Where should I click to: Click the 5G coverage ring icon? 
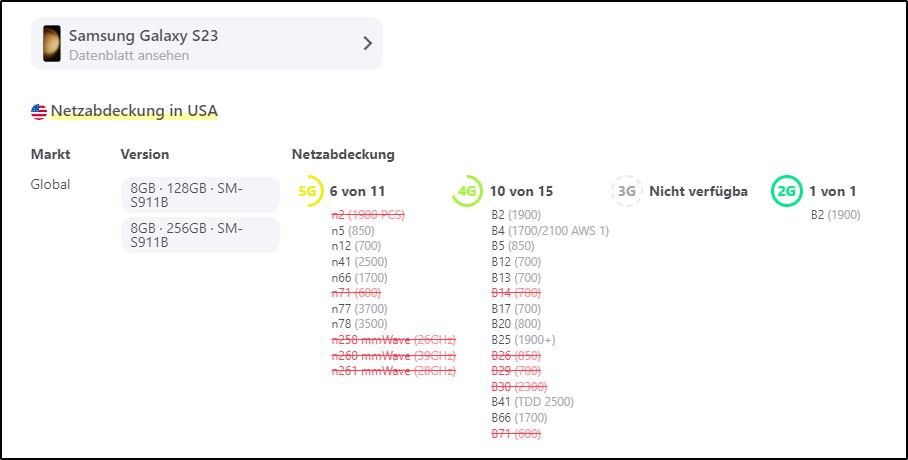coord(310,191)
